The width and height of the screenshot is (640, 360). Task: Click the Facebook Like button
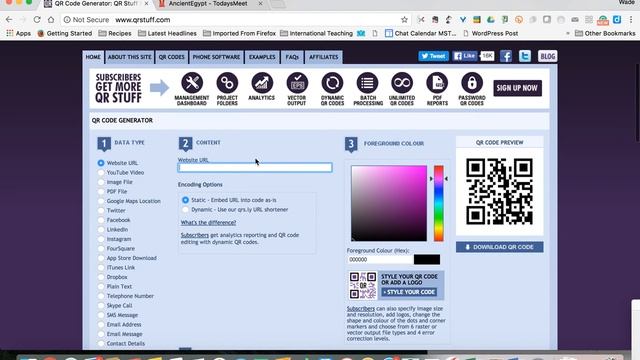point(464,56)
